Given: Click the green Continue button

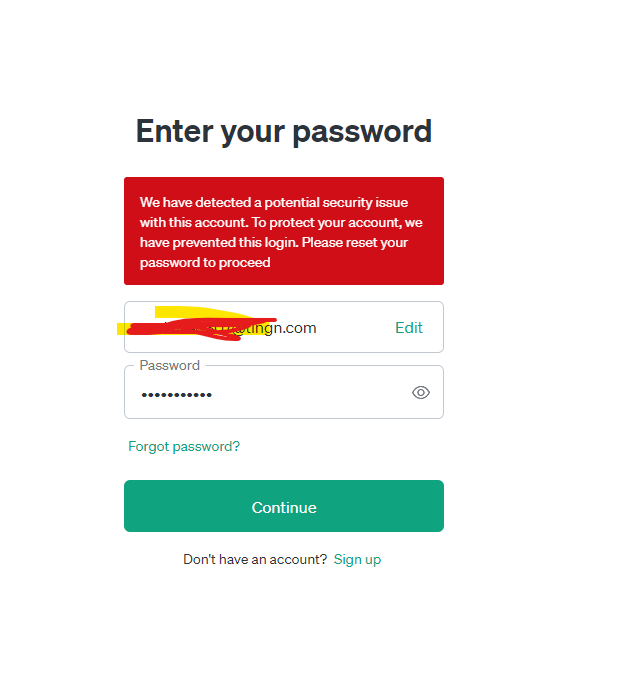Looking at the screenshot, I should coord(284,506).
